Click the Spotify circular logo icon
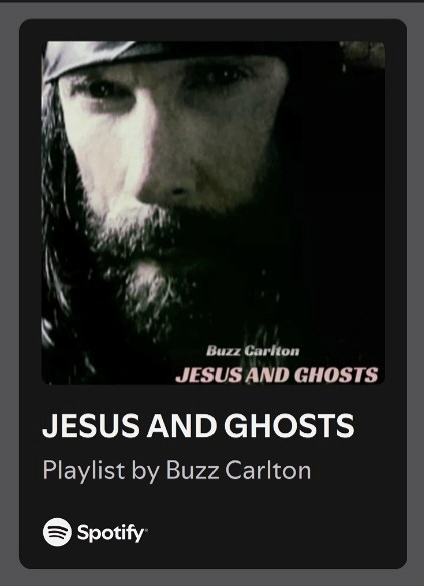The image size is (424, 586). tap(57, 532)
